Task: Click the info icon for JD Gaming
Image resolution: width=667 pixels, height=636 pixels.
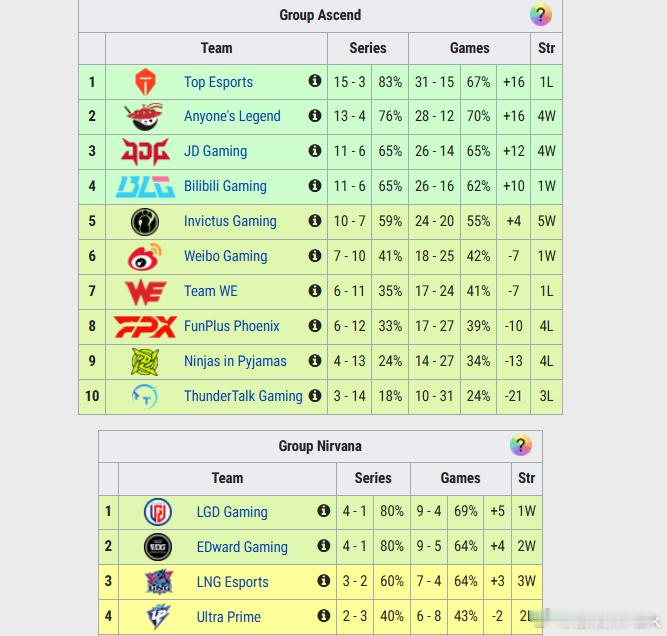Action: pos(315,151)
